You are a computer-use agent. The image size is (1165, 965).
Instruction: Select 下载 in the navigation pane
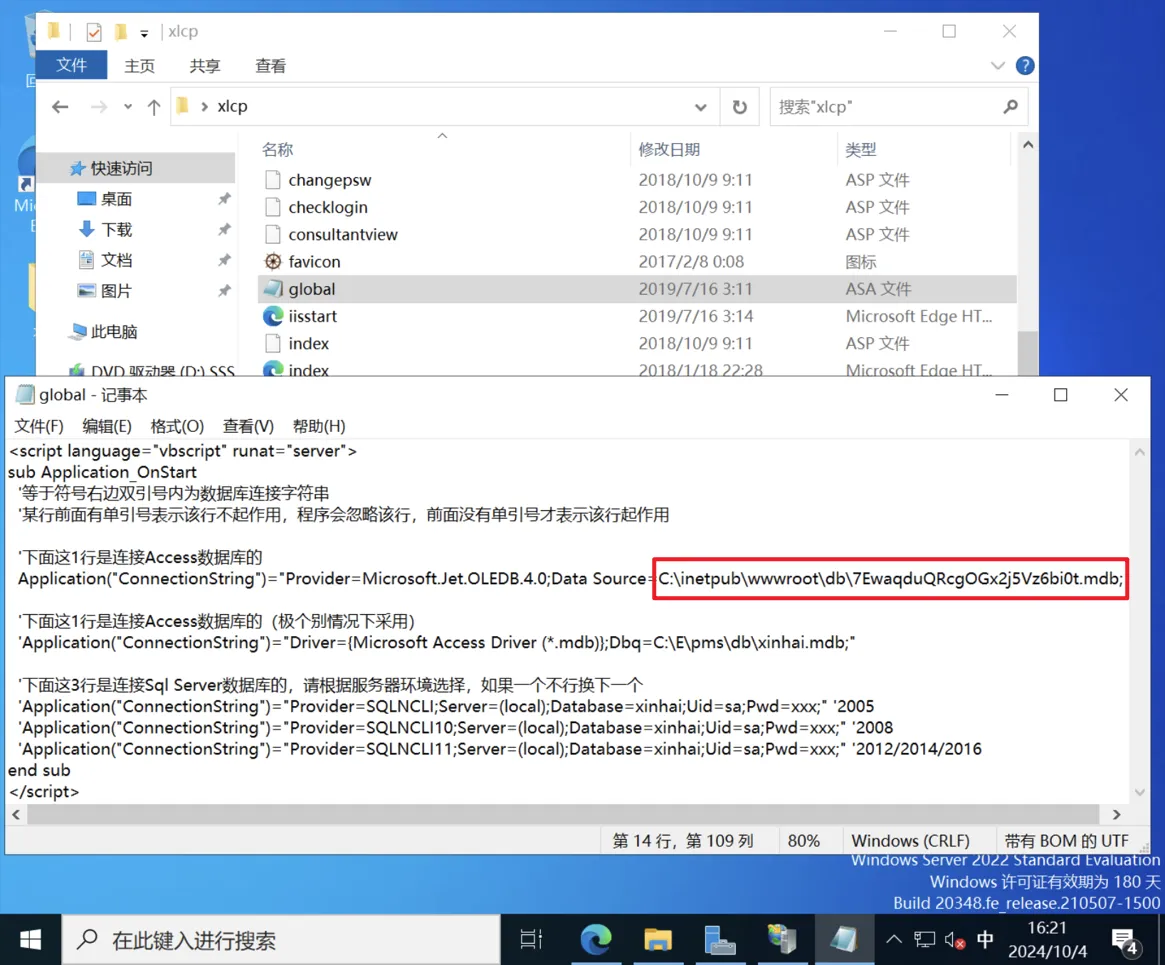pyautogui.click(x=116, y=230)
